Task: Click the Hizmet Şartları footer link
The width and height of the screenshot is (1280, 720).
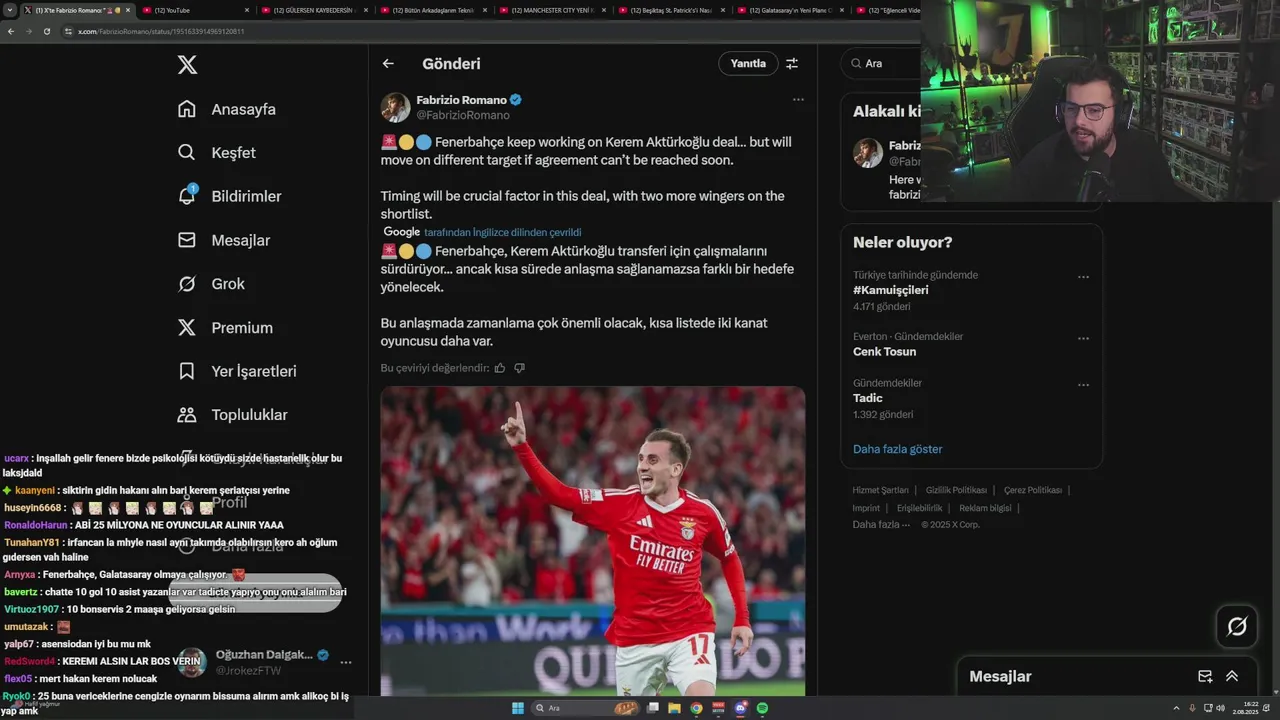Action: pos(880,490)
